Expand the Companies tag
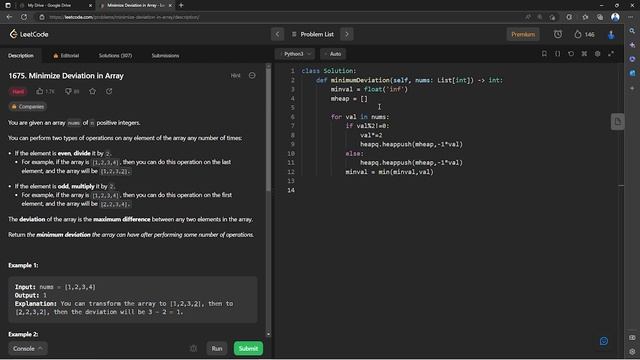Screen dimensions: 640x360 pyautogui.click(x=27, y=107)
